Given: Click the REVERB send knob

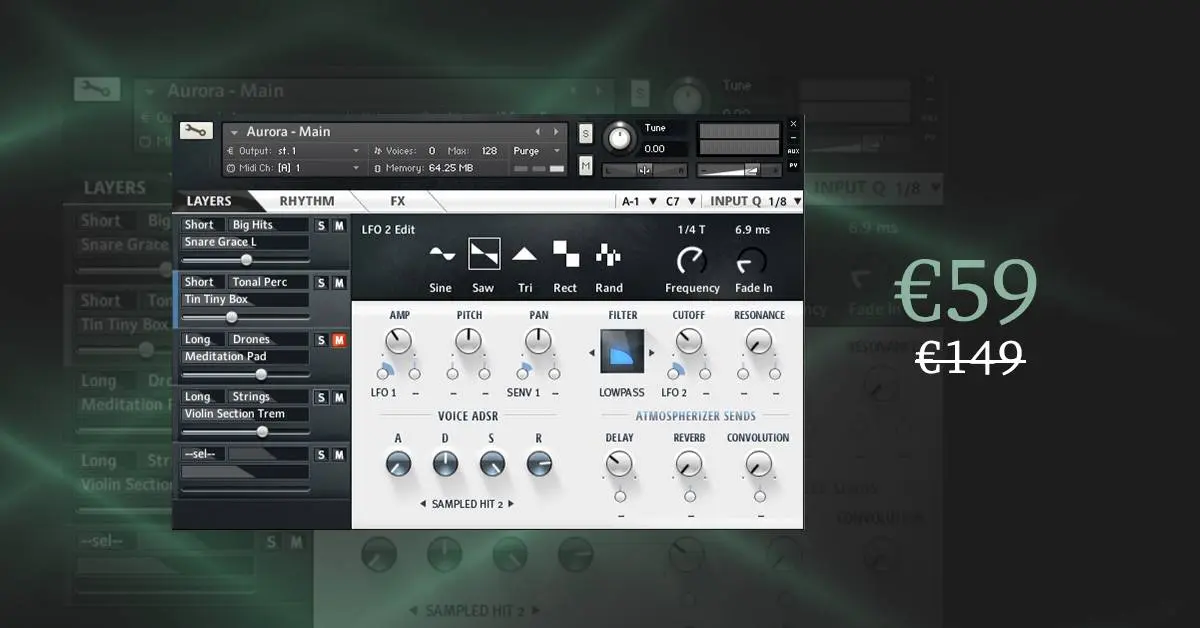Looking at the screenshot, I should click(688, 464).
